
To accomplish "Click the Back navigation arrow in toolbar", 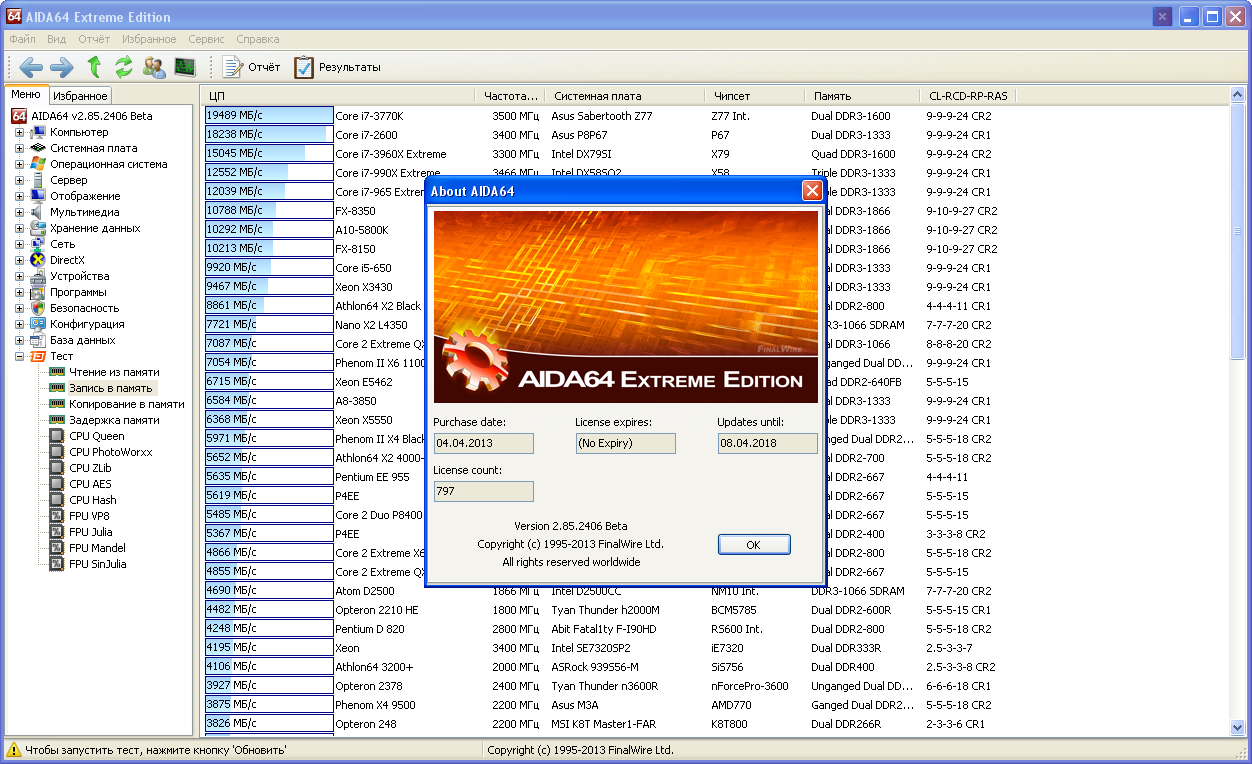I will pos(31,67).
